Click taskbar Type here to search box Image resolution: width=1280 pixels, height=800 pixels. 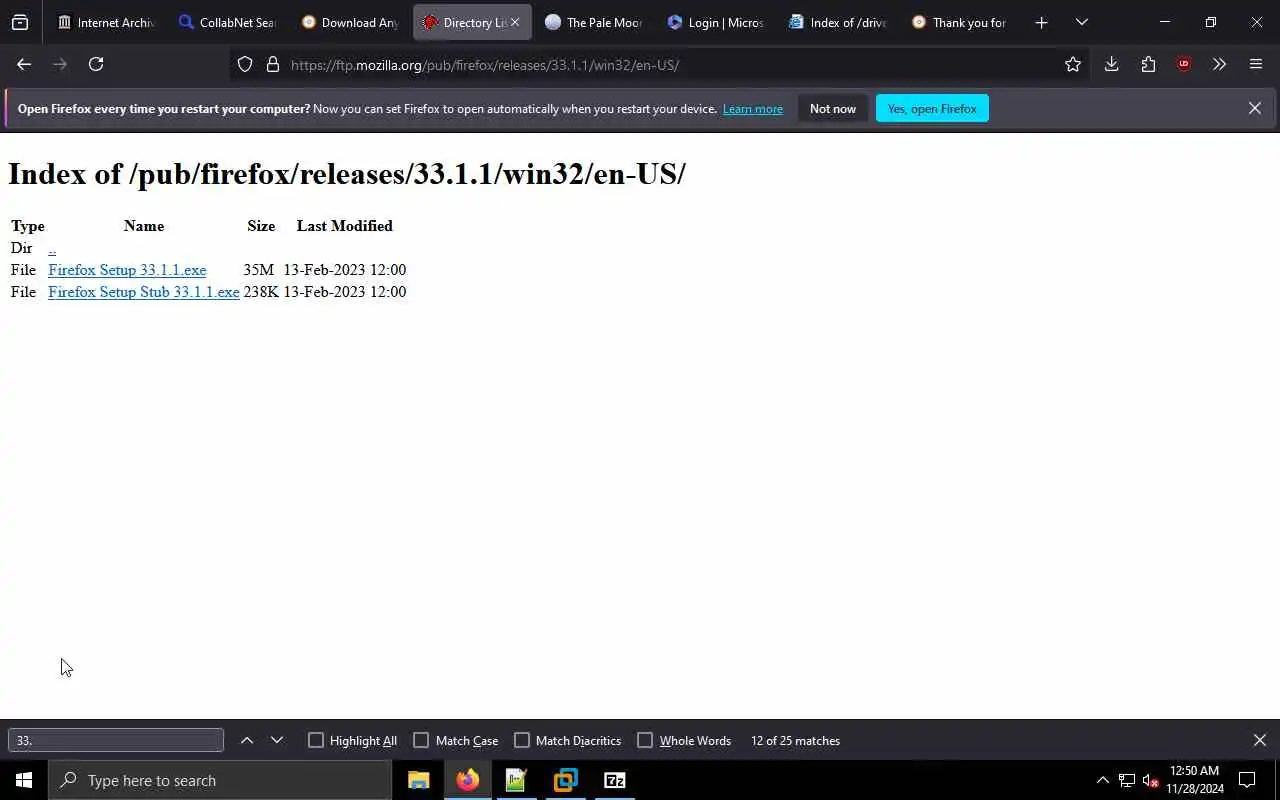tap(220, 780)
